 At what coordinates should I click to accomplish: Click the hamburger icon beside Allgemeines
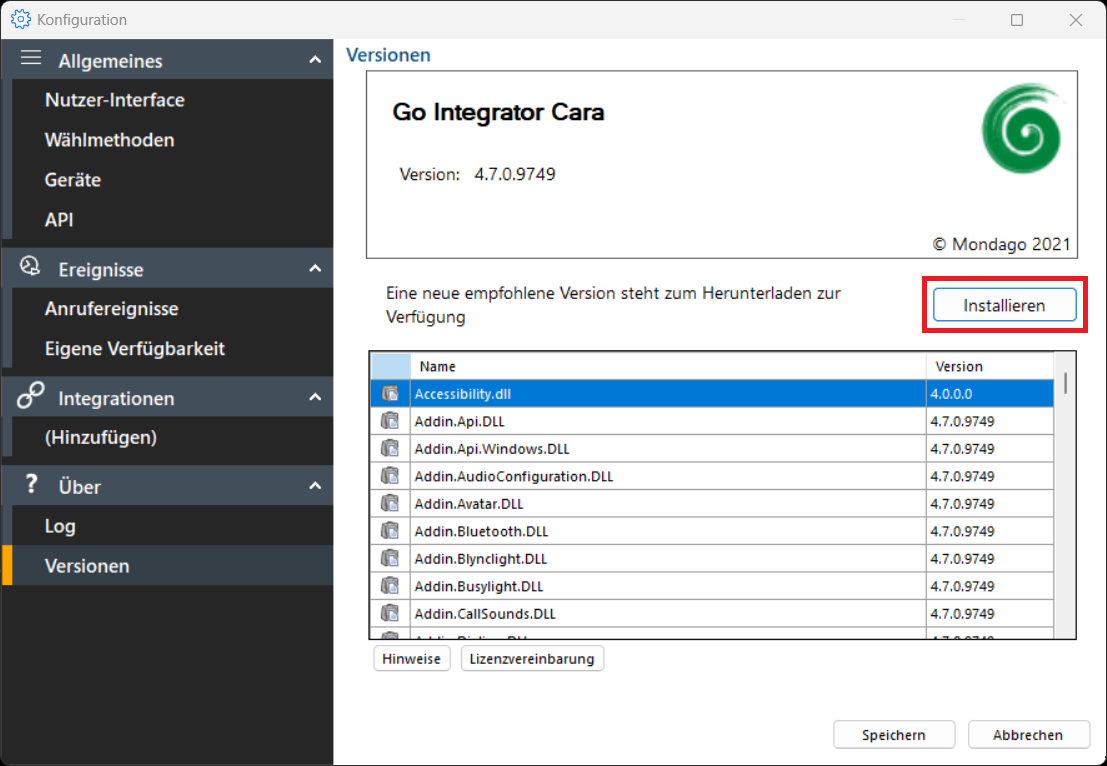point(30,58)
